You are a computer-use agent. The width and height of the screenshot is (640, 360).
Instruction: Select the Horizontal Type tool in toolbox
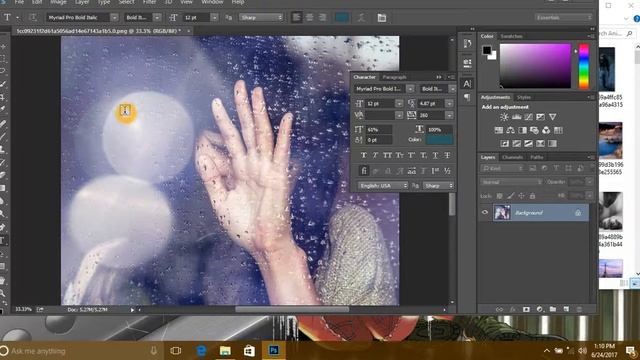click(x=2, y=240)
